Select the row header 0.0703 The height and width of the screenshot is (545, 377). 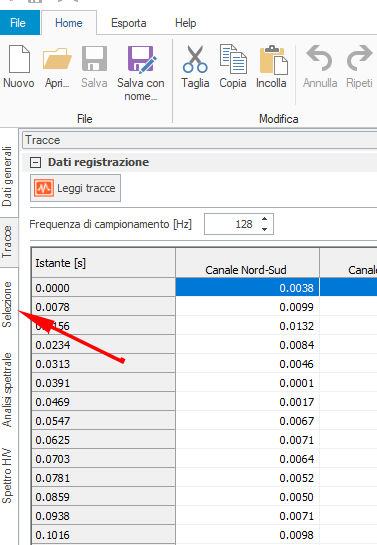pos(103,459)
